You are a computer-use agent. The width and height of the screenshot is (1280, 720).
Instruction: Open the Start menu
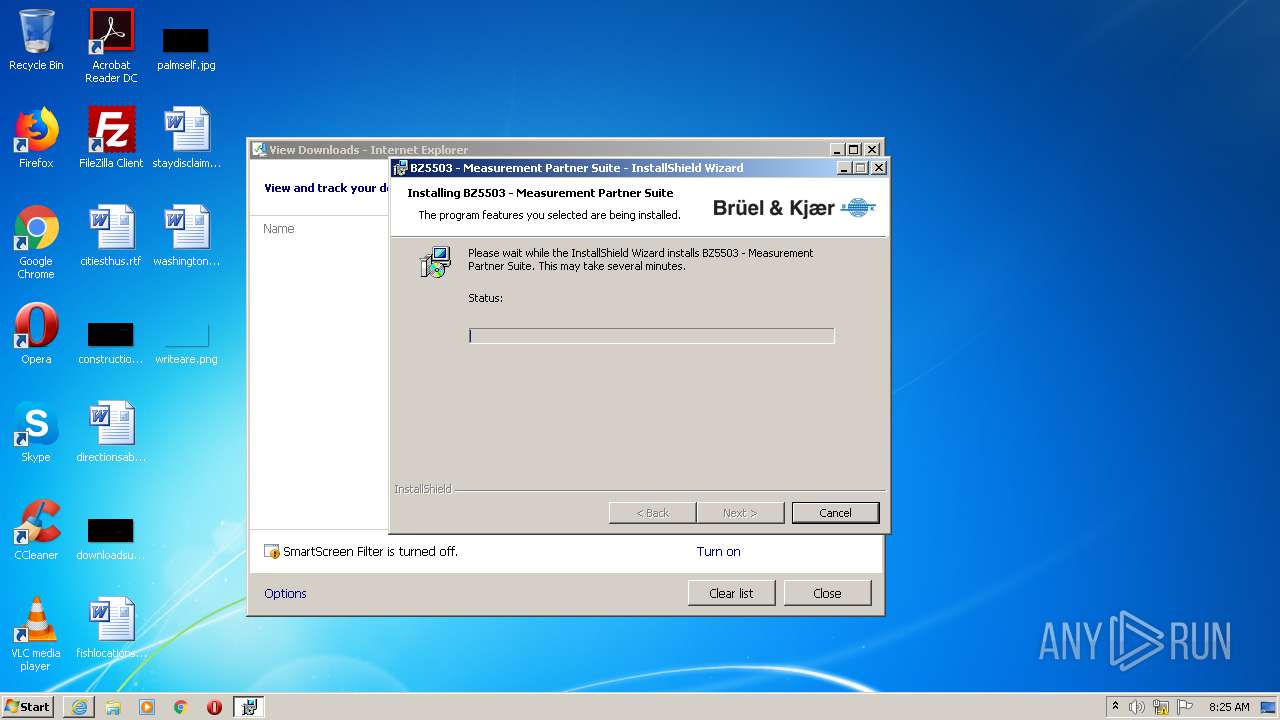click(28, 706)
